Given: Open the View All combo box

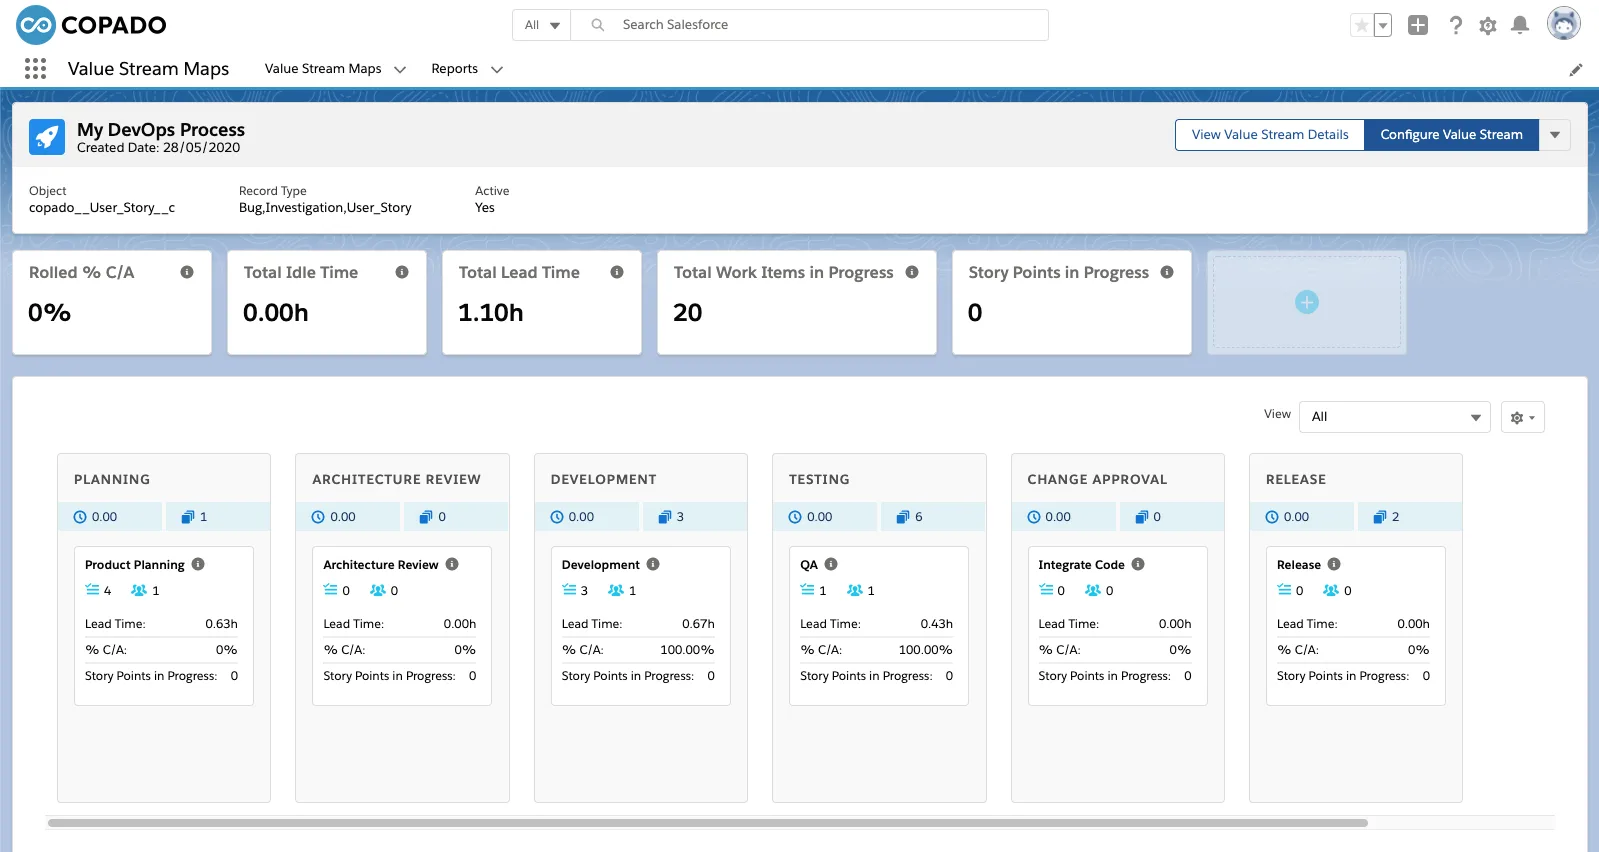Looking at the screenshot, I should (1395, 417).
